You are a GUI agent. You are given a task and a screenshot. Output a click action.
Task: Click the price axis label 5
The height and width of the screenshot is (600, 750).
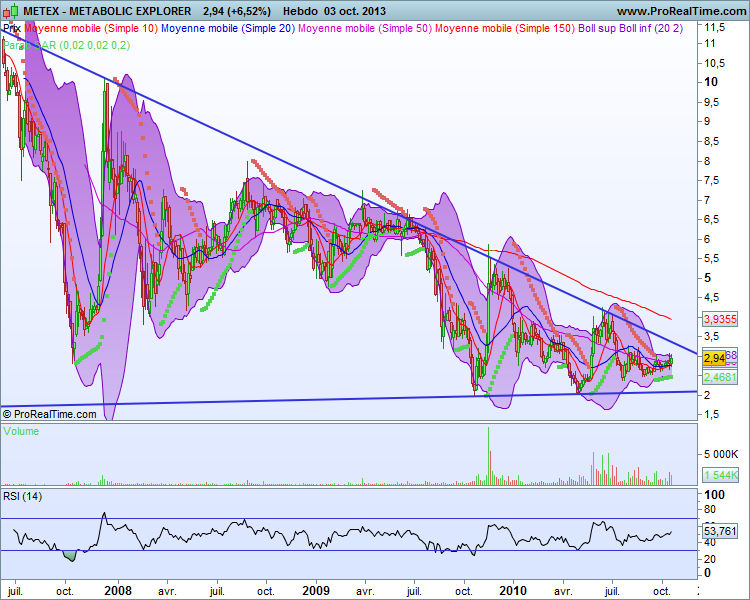point(707,278)
